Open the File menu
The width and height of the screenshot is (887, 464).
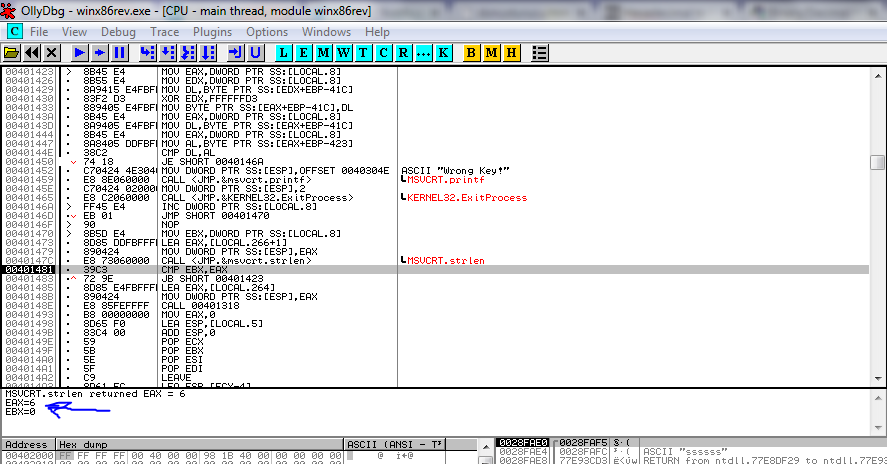[x=39, y=32]
